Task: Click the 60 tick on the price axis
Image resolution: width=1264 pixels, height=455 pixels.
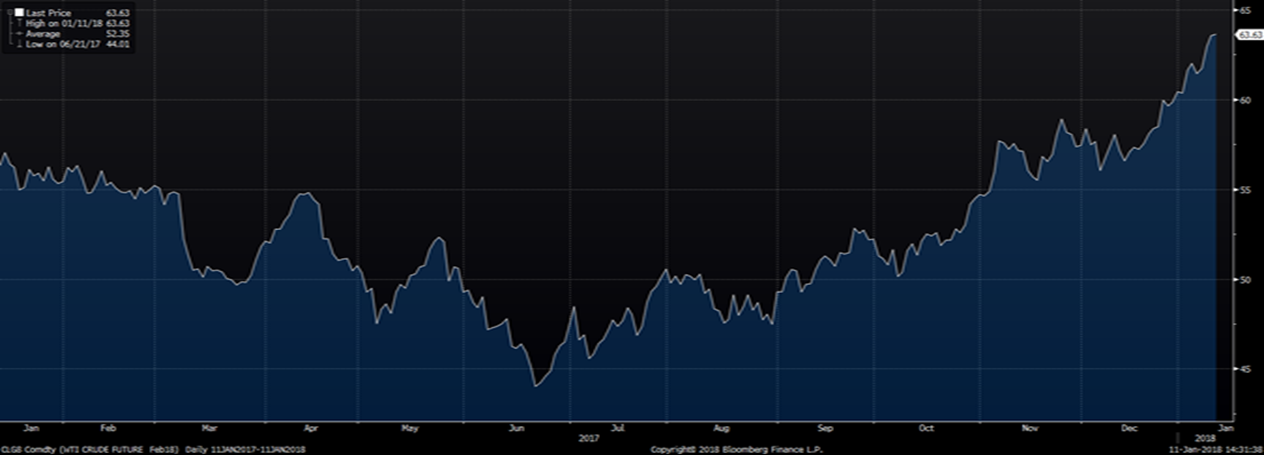Action: 1244,100
